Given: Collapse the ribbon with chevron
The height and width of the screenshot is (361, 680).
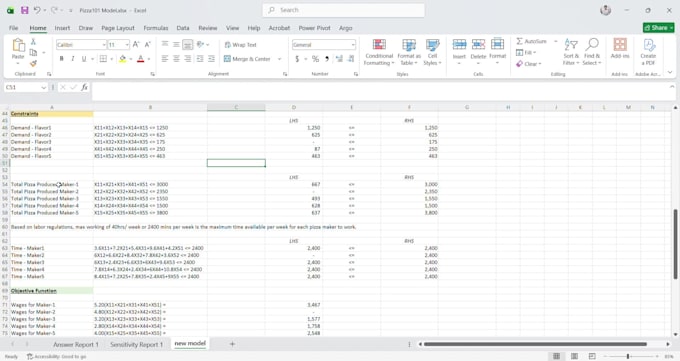Looking at the screenshot, I should (670, 72).
